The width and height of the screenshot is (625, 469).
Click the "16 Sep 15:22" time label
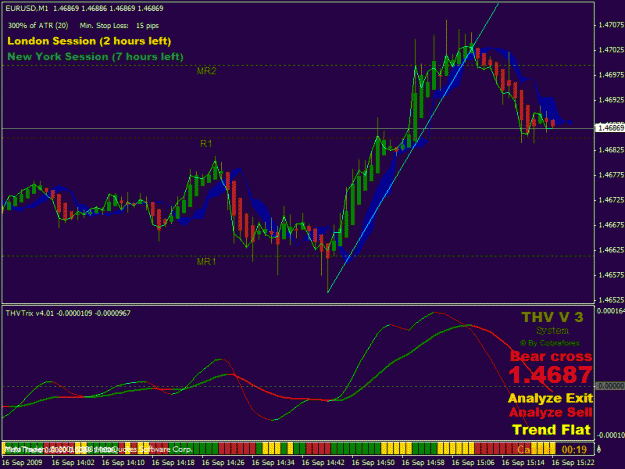point(573,463)
